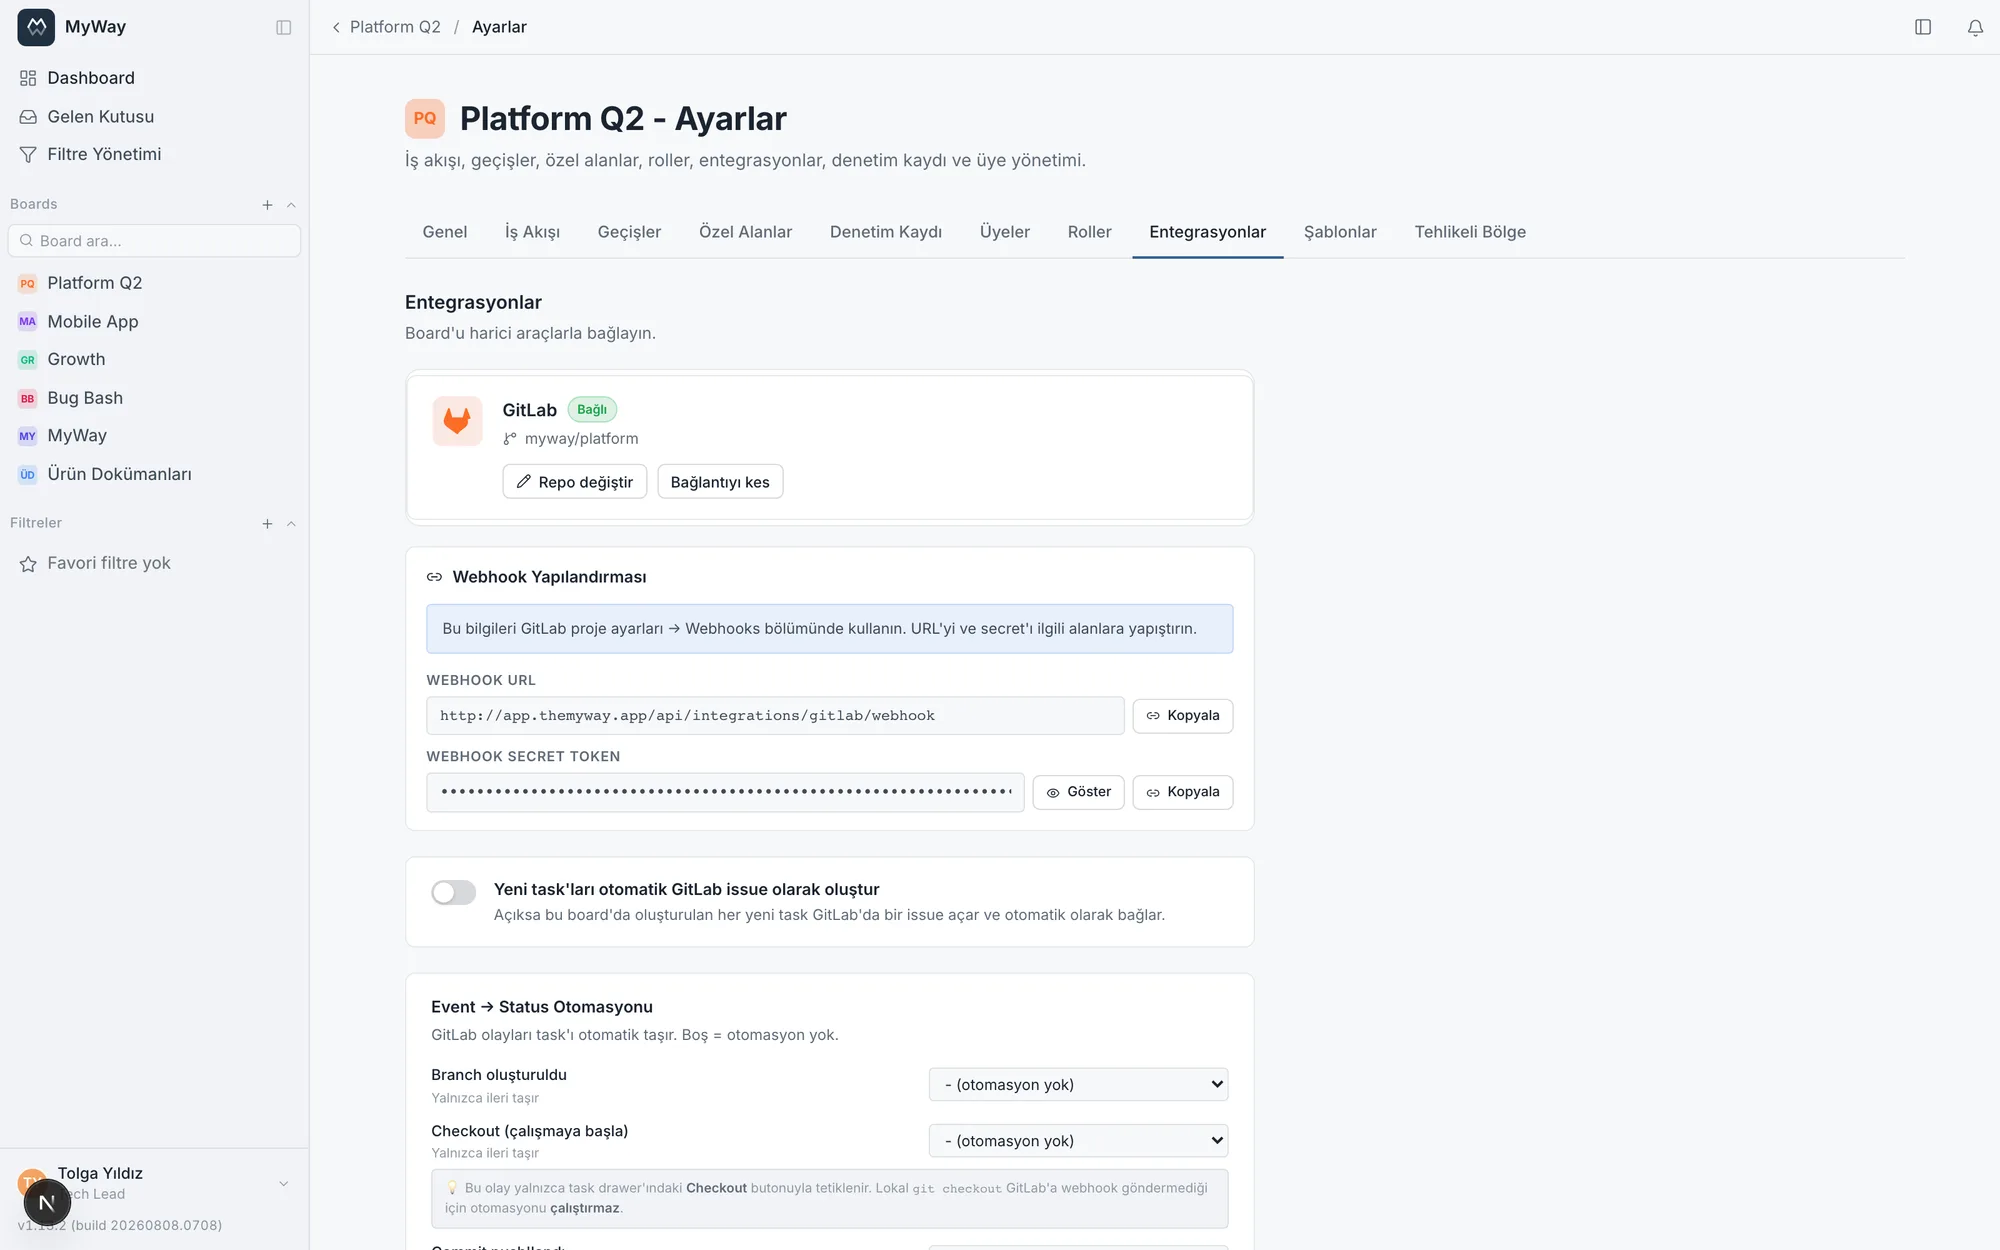
Task: Open the Üyeler tab
Action: point(1005,232)
